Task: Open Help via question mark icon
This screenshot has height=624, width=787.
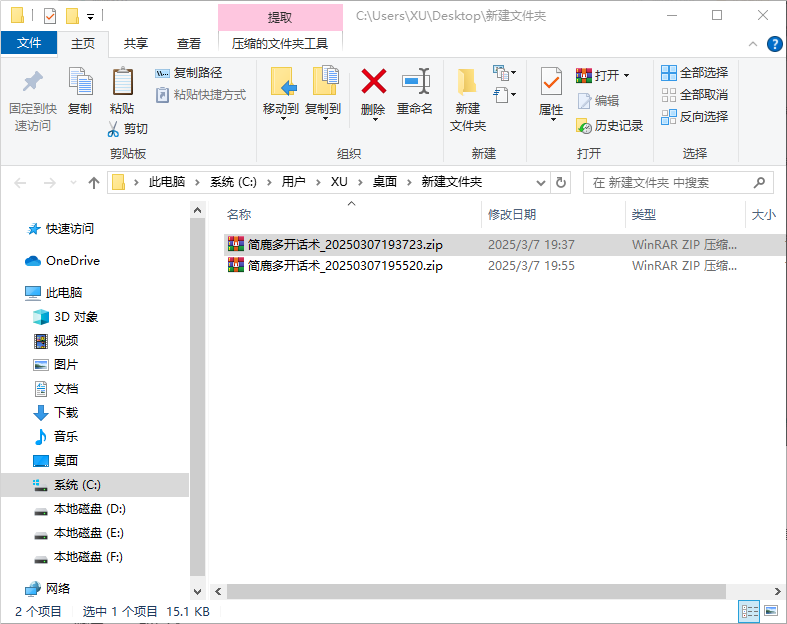Action: (x=774, y=44)
